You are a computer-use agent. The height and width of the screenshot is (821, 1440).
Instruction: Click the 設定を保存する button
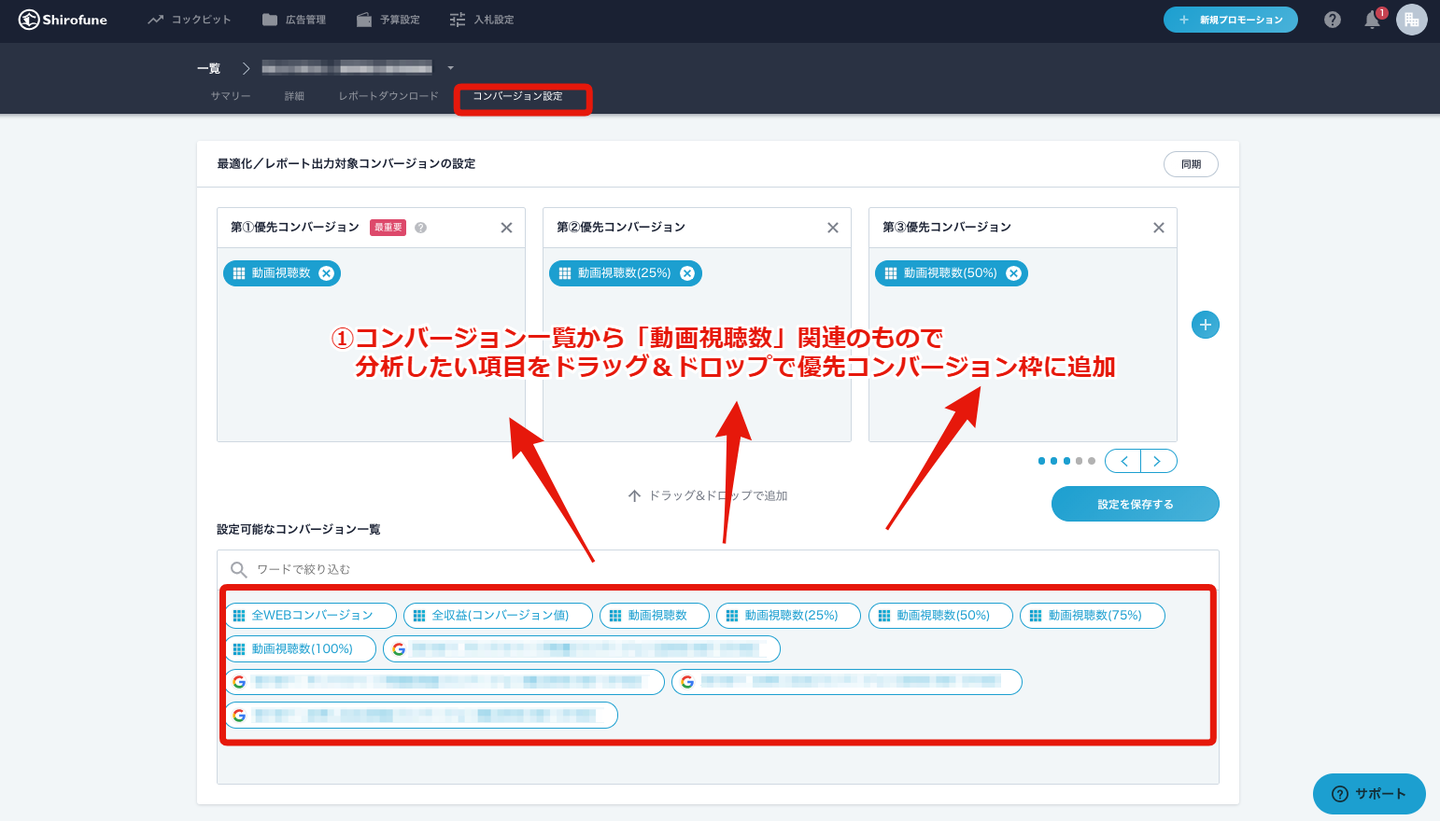[x=1135, y=504]
